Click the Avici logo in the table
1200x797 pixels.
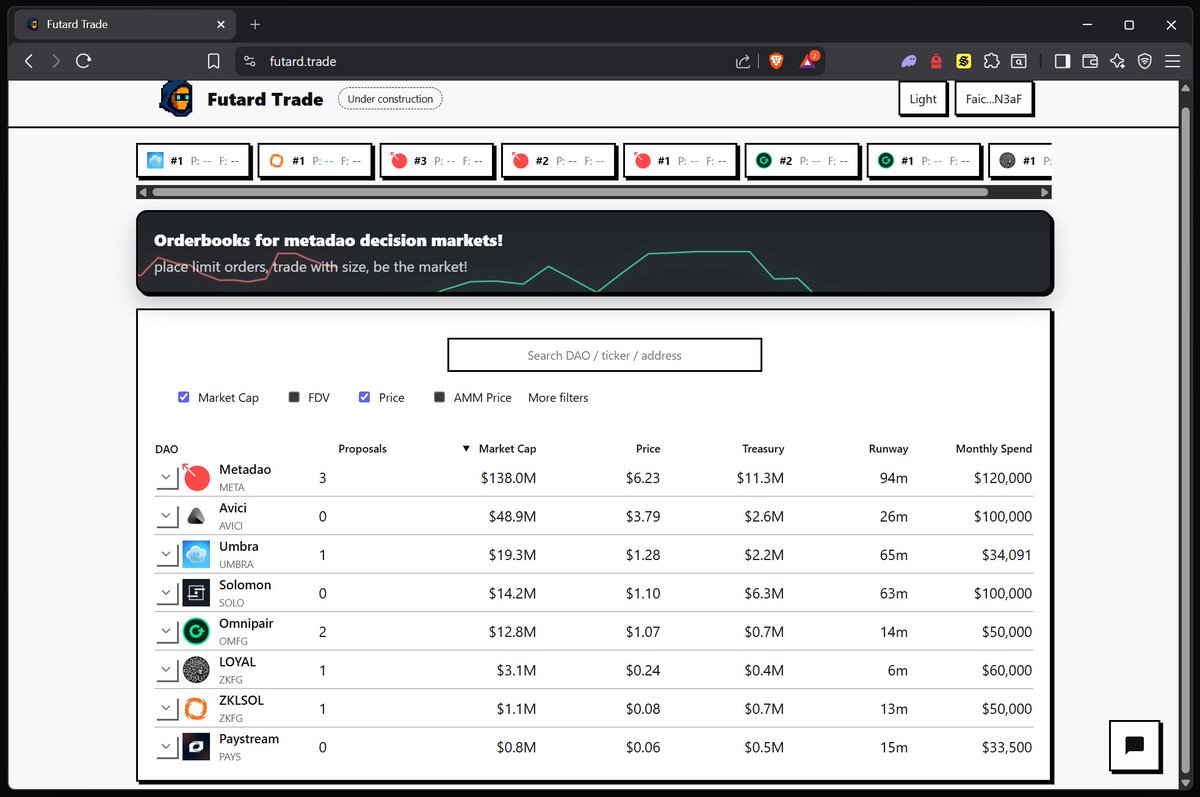click(196, 516)
